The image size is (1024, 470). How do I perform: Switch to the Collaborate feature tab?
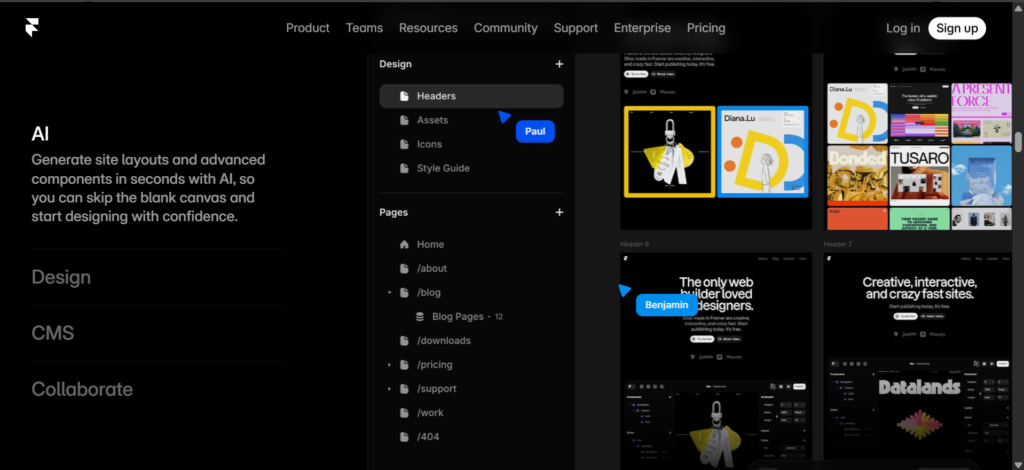pos(82,390)
